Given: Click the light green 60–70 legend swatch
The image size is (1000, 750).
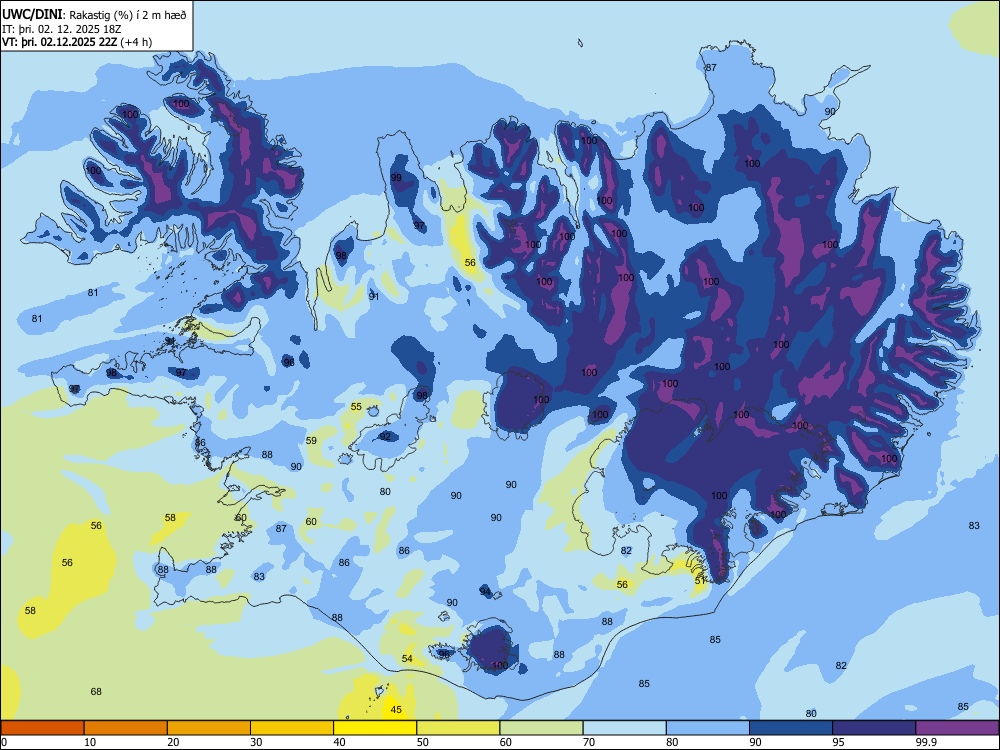Looking at the screenshot, I should pyautogui.click(x=541, y=728).
